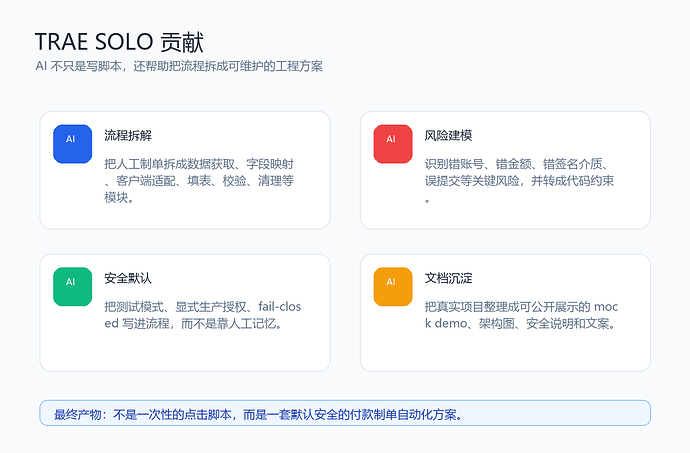Click the description mentioning mock demo

coord(521,315)
